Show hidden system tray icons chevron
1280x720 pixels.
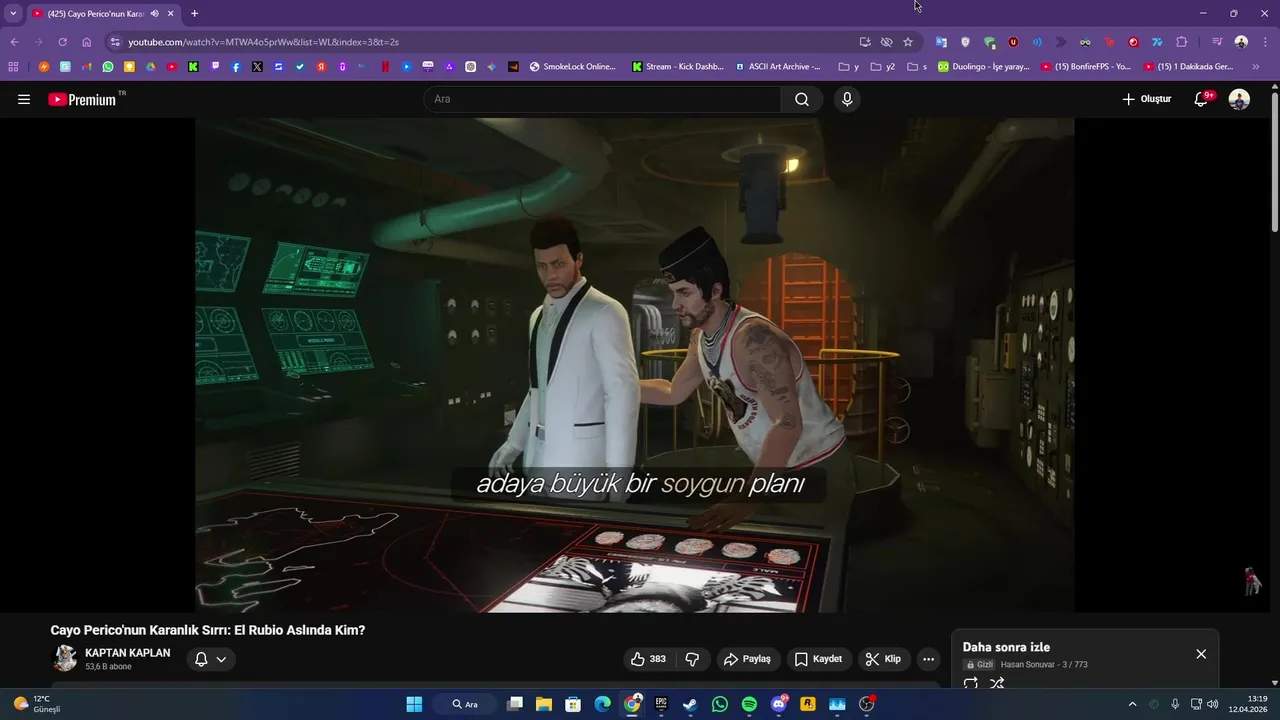tap(1132, 704)
